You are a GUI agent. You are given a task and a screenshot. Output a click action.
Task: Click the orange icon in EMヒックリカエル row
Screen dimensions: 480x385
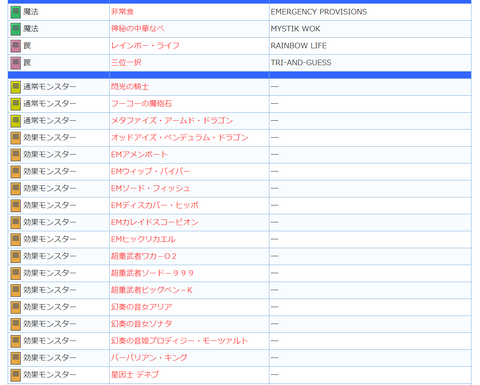coord(16,240)
